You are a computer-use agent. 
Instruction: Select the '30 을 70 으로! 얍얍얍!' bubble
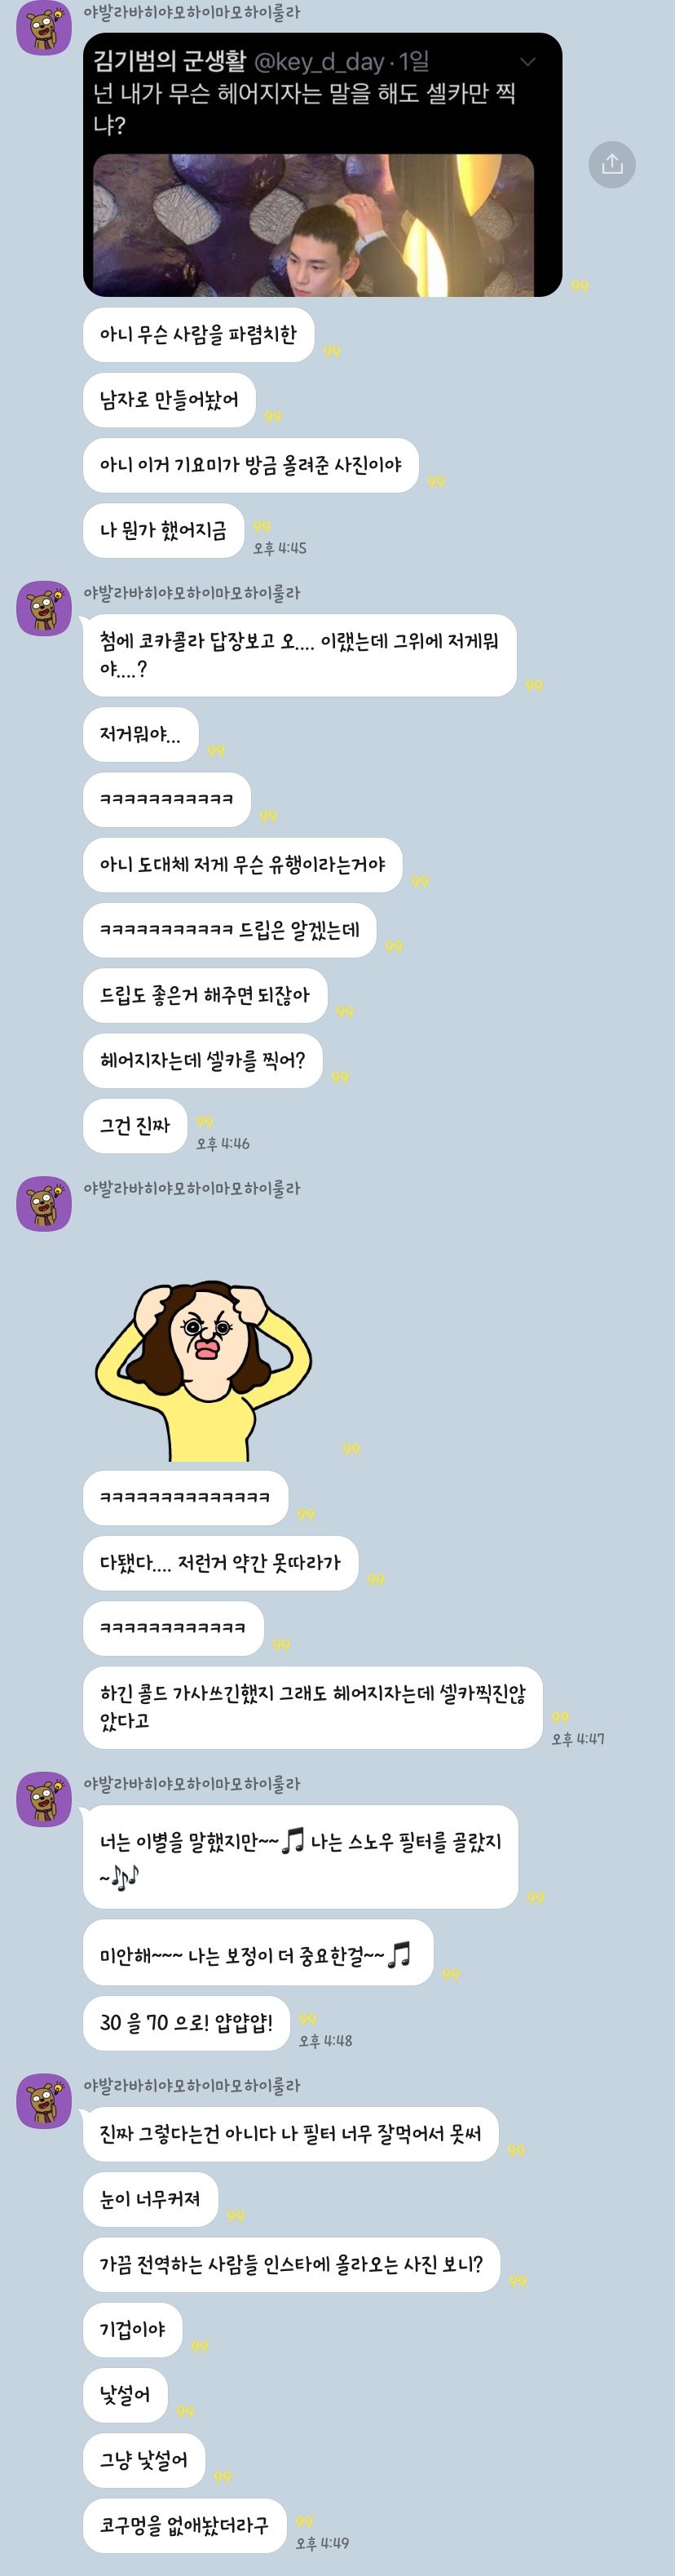(x=186, y=2022)
